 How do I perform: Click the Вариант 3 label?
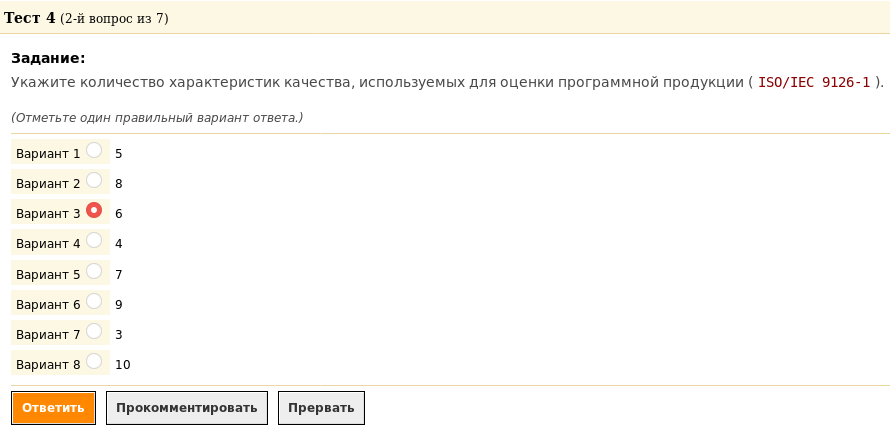(48, 214)
